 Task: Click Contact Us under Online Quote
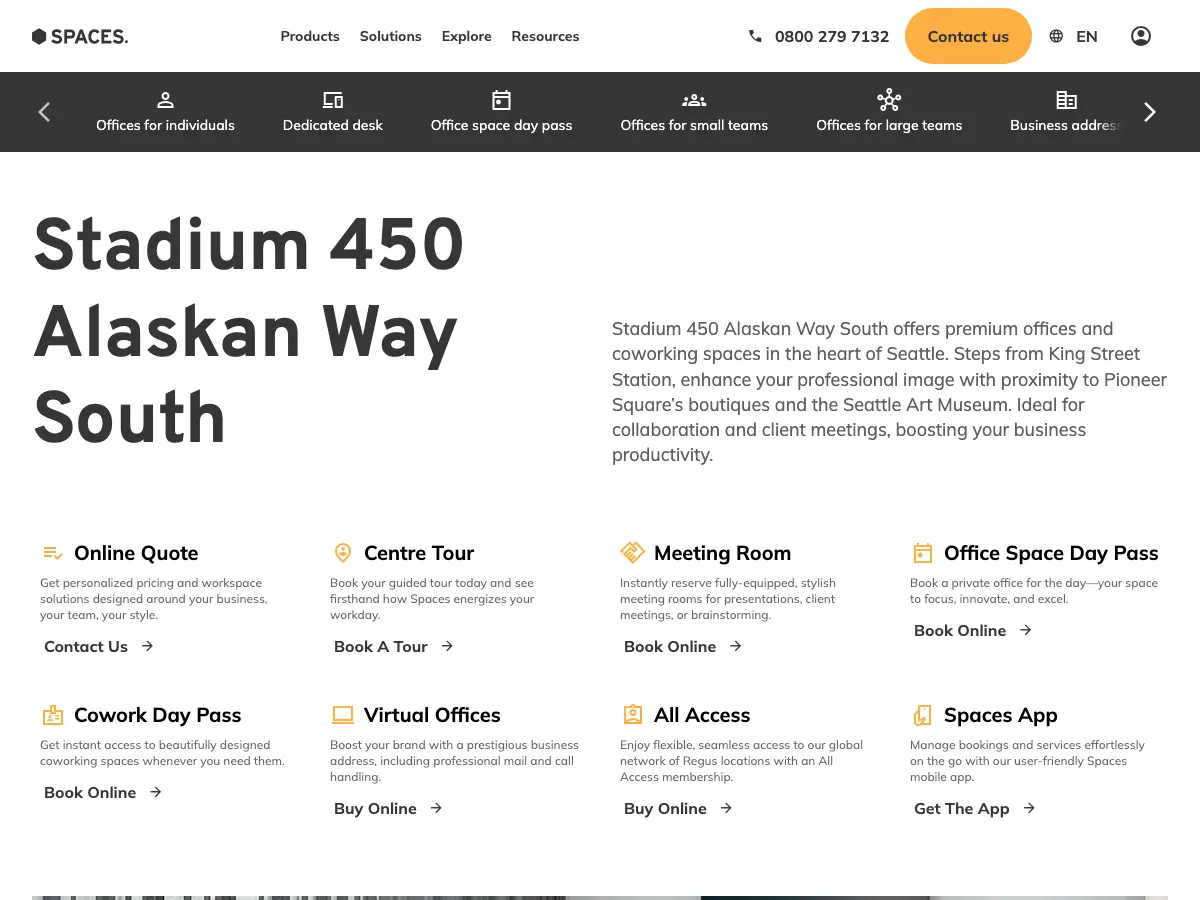tap(99, 646)
